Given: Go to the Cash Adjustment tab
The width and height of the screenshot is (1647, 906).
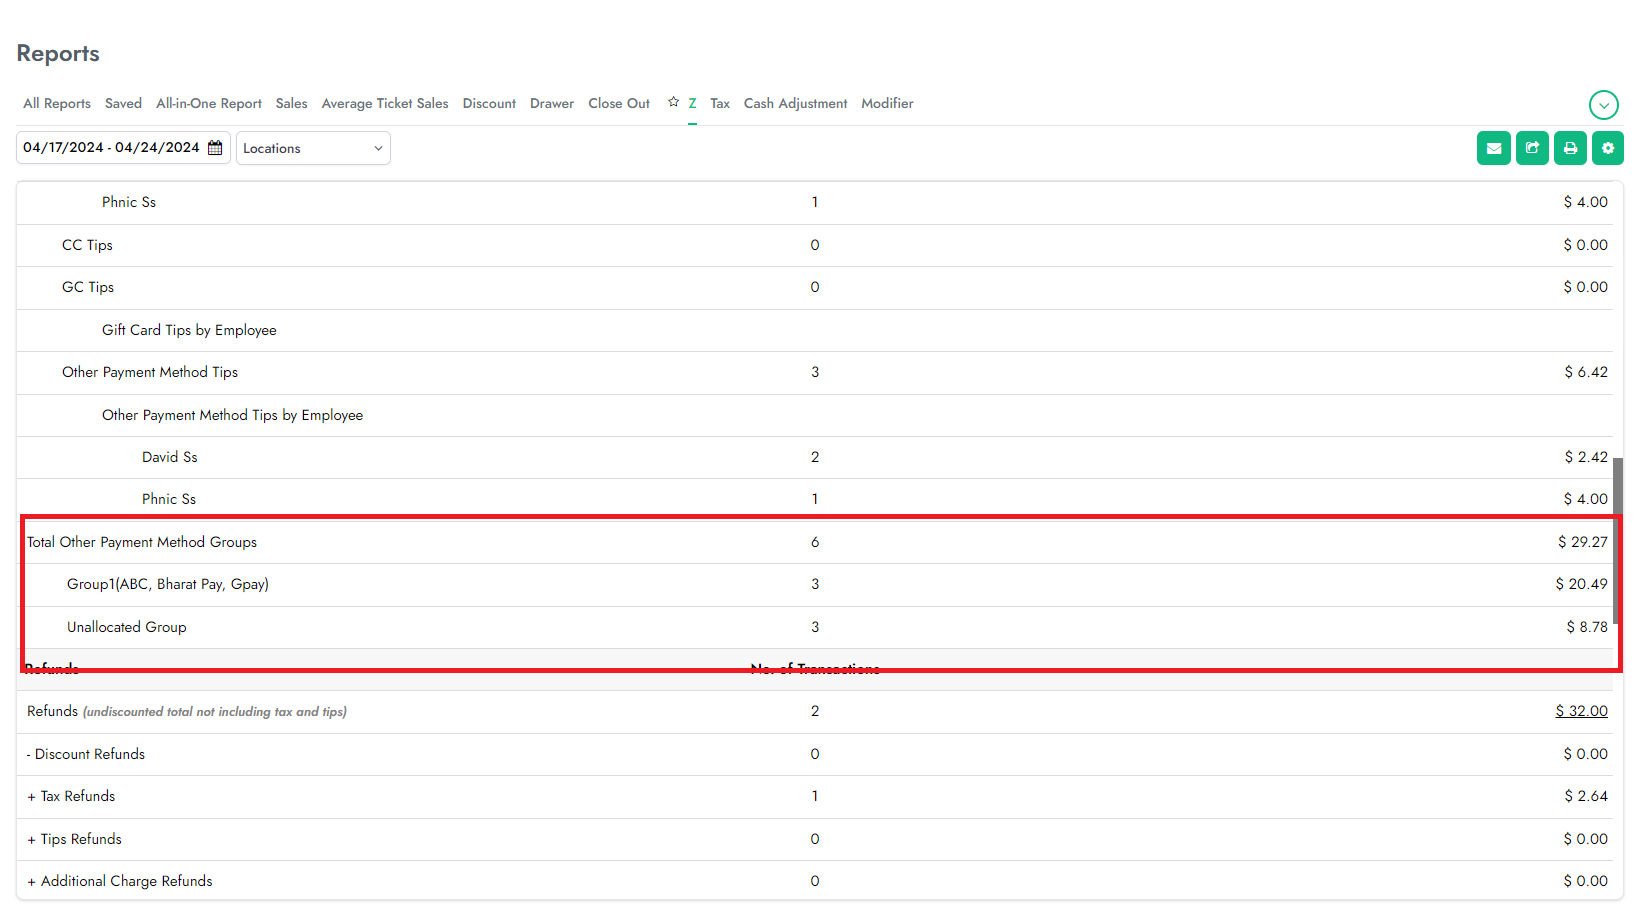Looking at the screenshot, I should (795, 103).
